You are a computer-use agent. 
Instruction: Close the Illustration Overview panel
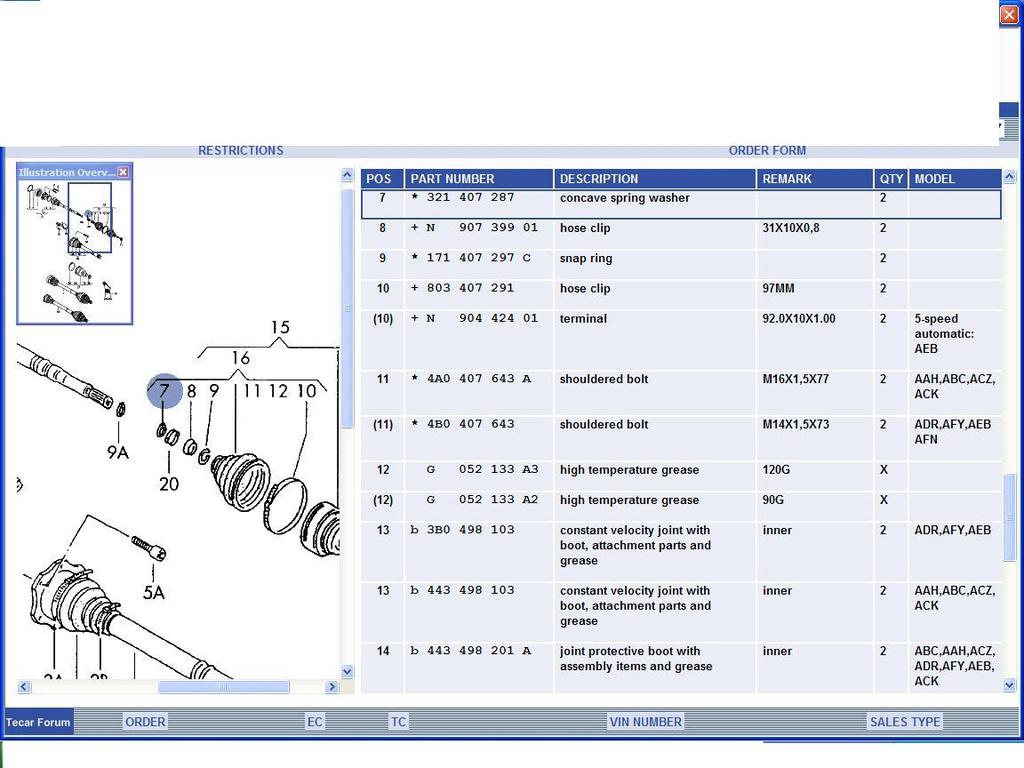123,172
